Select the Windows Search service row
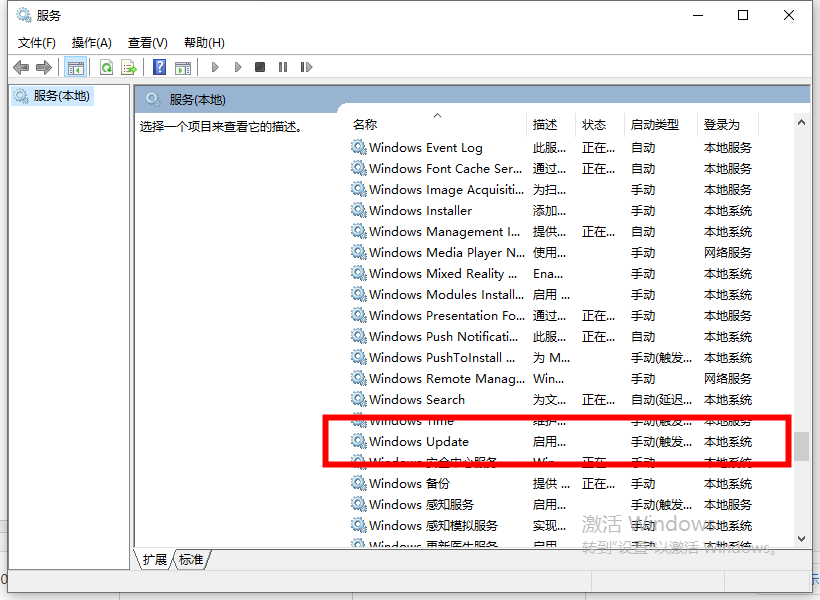820x600 pixels. click(416, 399)
